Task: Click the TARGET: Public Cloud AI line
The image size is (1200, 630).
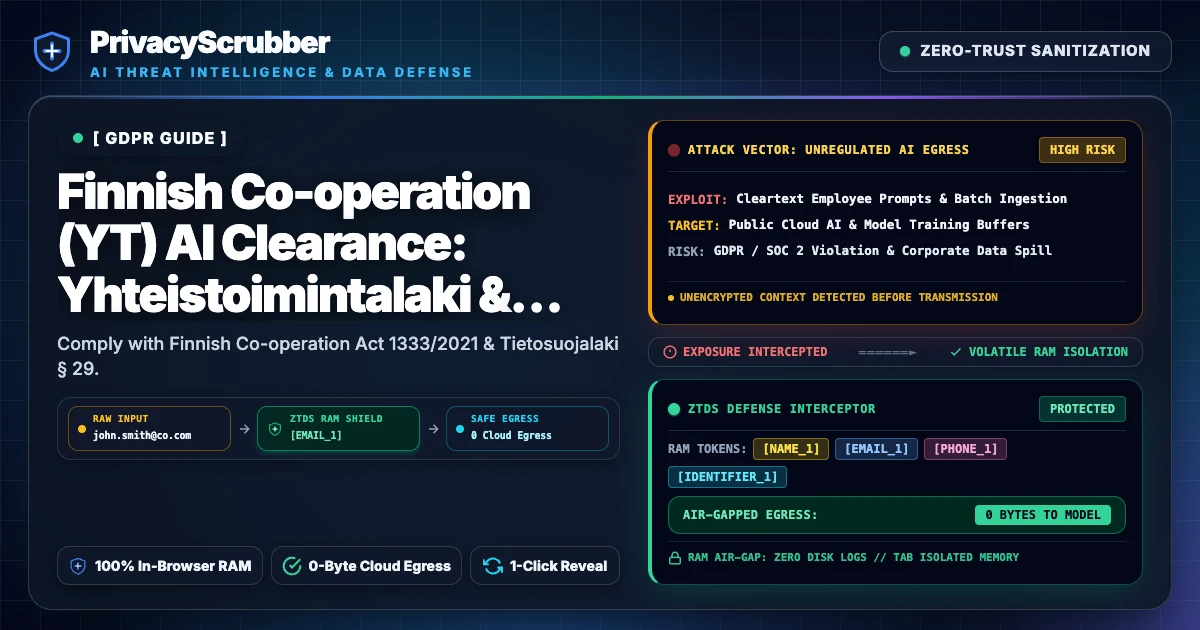Action: point(849,224)
